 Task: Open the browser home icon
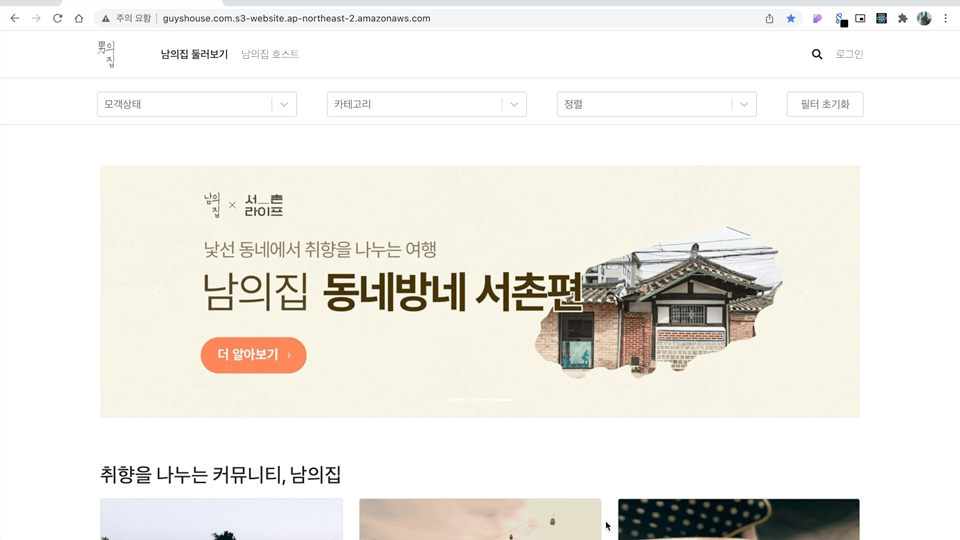79,18
